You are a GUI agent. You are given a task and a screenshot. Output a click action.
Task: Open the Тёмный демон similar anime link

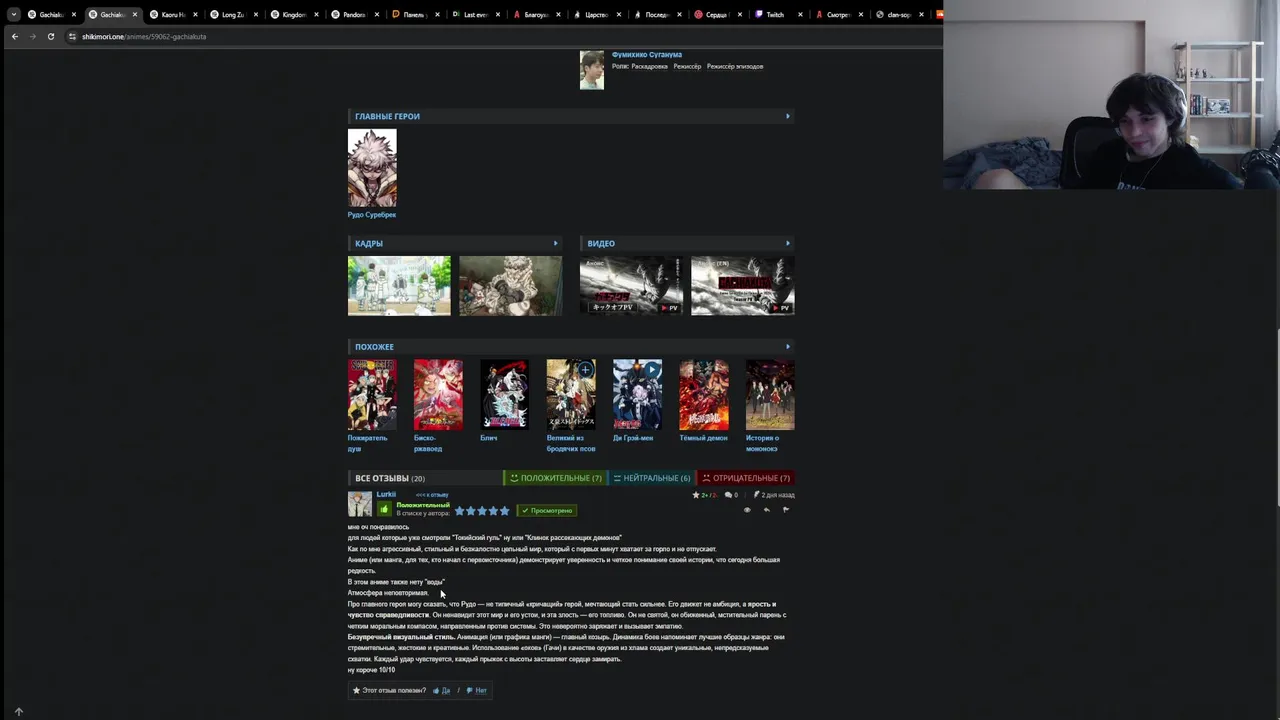(704, 438)
